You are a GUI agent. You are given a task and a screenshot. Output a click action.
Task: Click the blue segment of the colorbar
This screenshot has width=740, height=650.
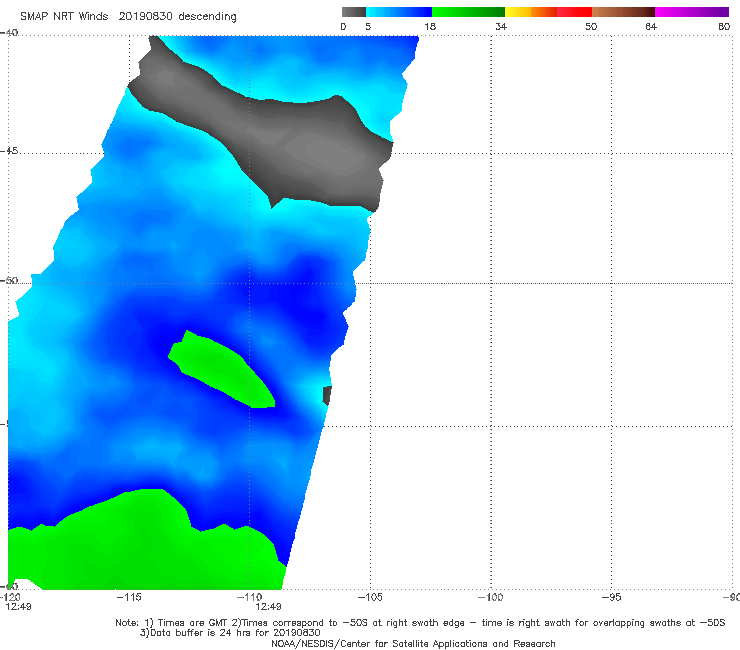pos(399,12)
